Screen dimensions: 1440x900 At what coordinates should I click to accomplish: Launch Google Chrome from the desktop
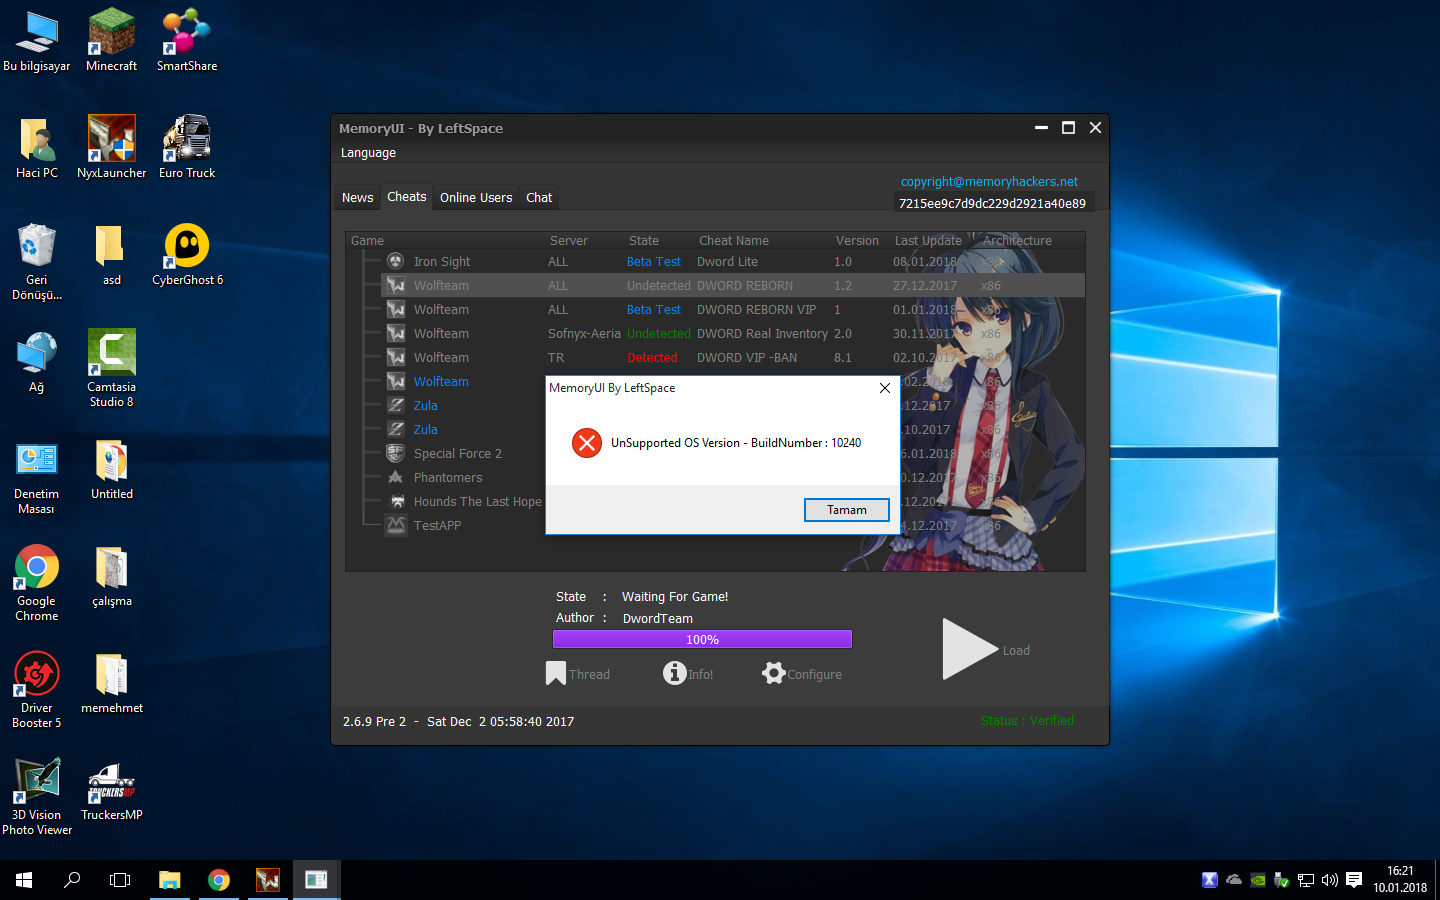(37, 584)
